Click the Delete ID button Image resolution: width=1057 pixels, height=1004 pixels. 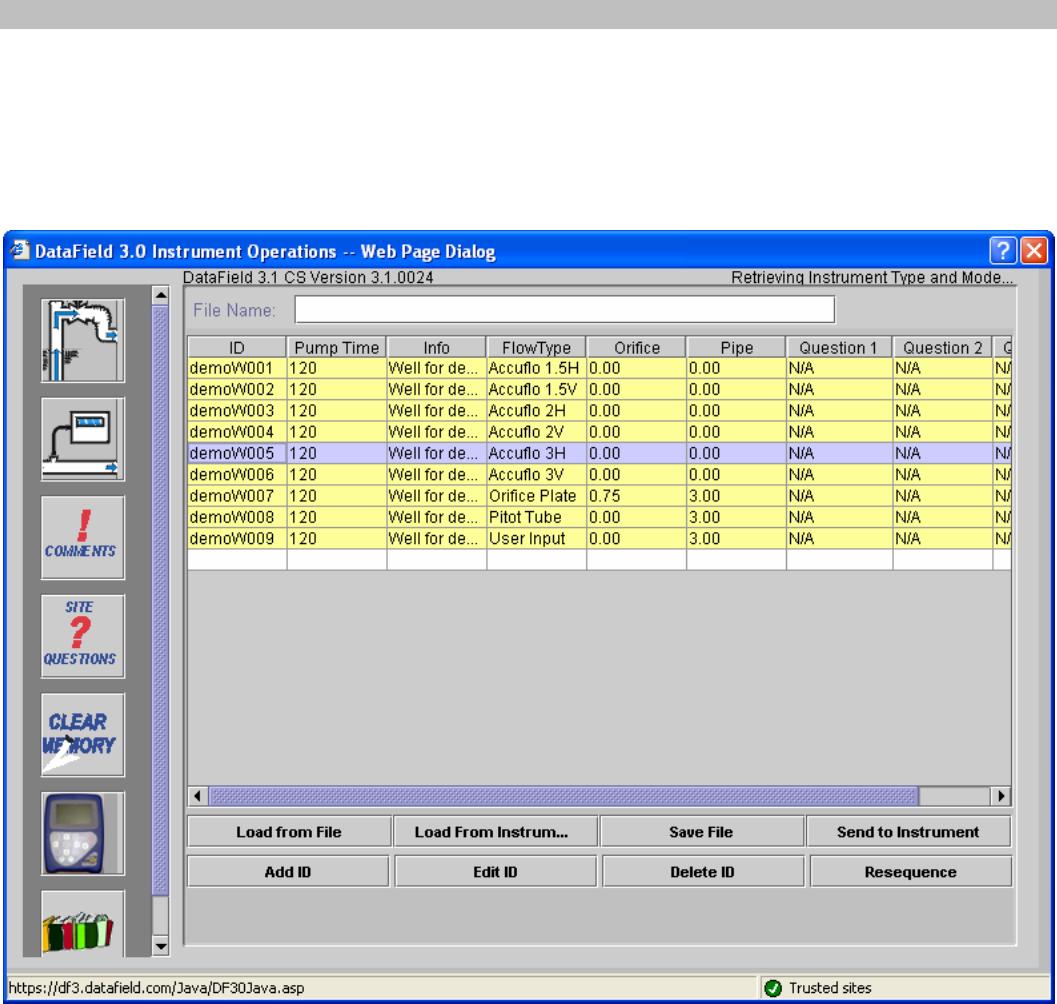click(702, 872)
